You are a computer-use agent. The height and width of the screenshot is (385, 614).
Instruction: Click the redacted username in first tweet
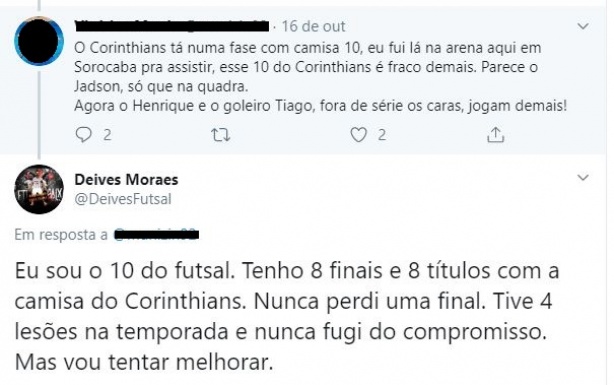tap(172, 26)
